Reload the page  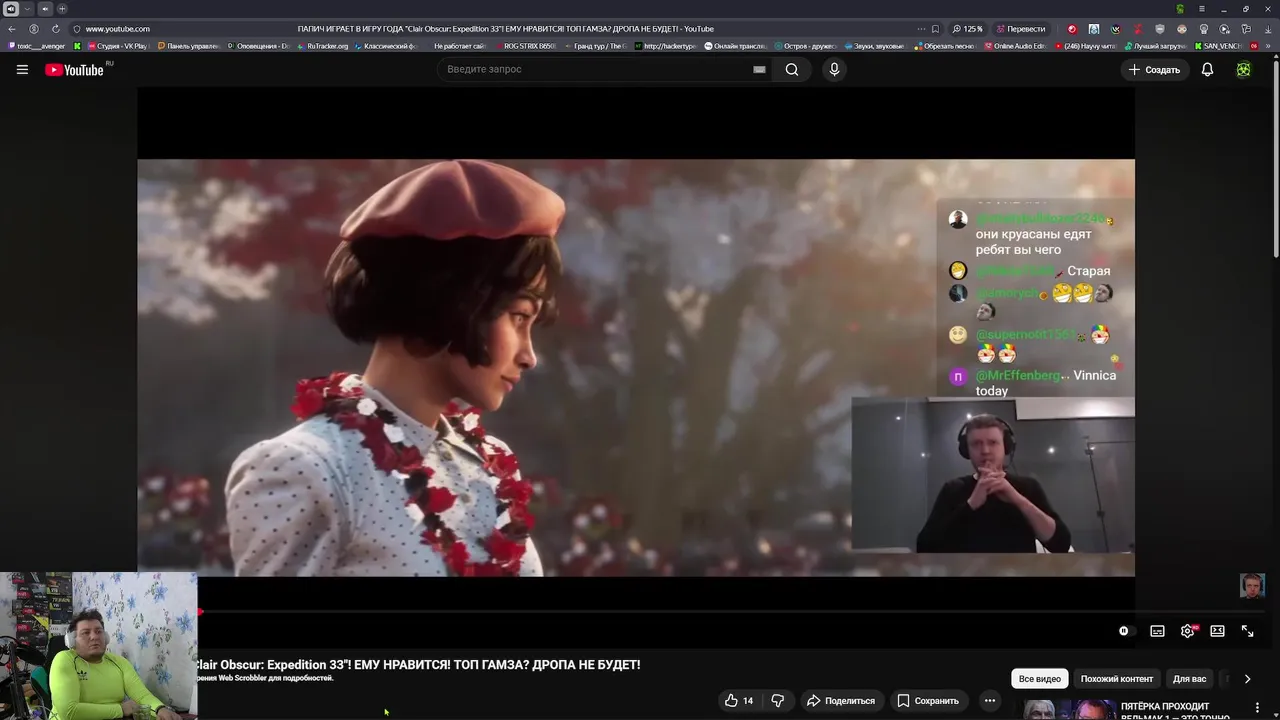pos(55,29)
